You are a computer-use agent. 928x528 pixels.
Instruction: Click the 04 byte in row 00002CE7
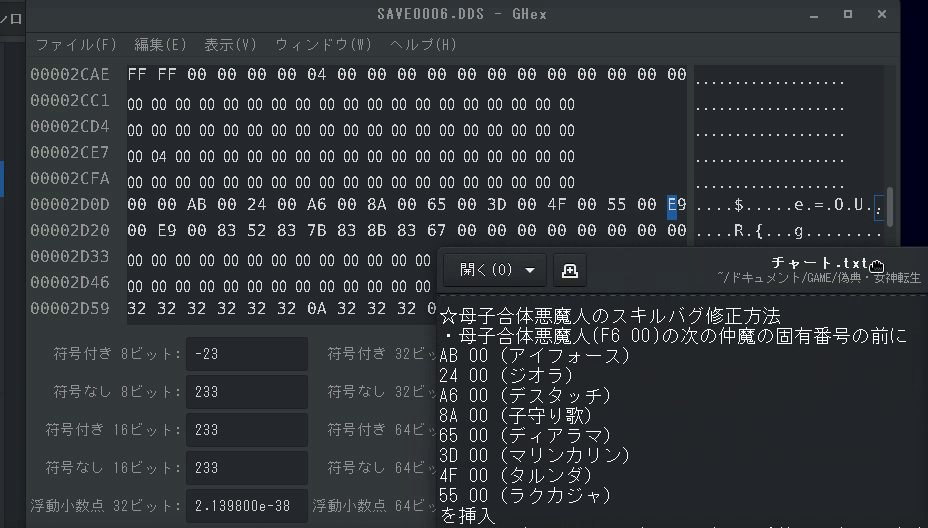[x=159, y=157]
